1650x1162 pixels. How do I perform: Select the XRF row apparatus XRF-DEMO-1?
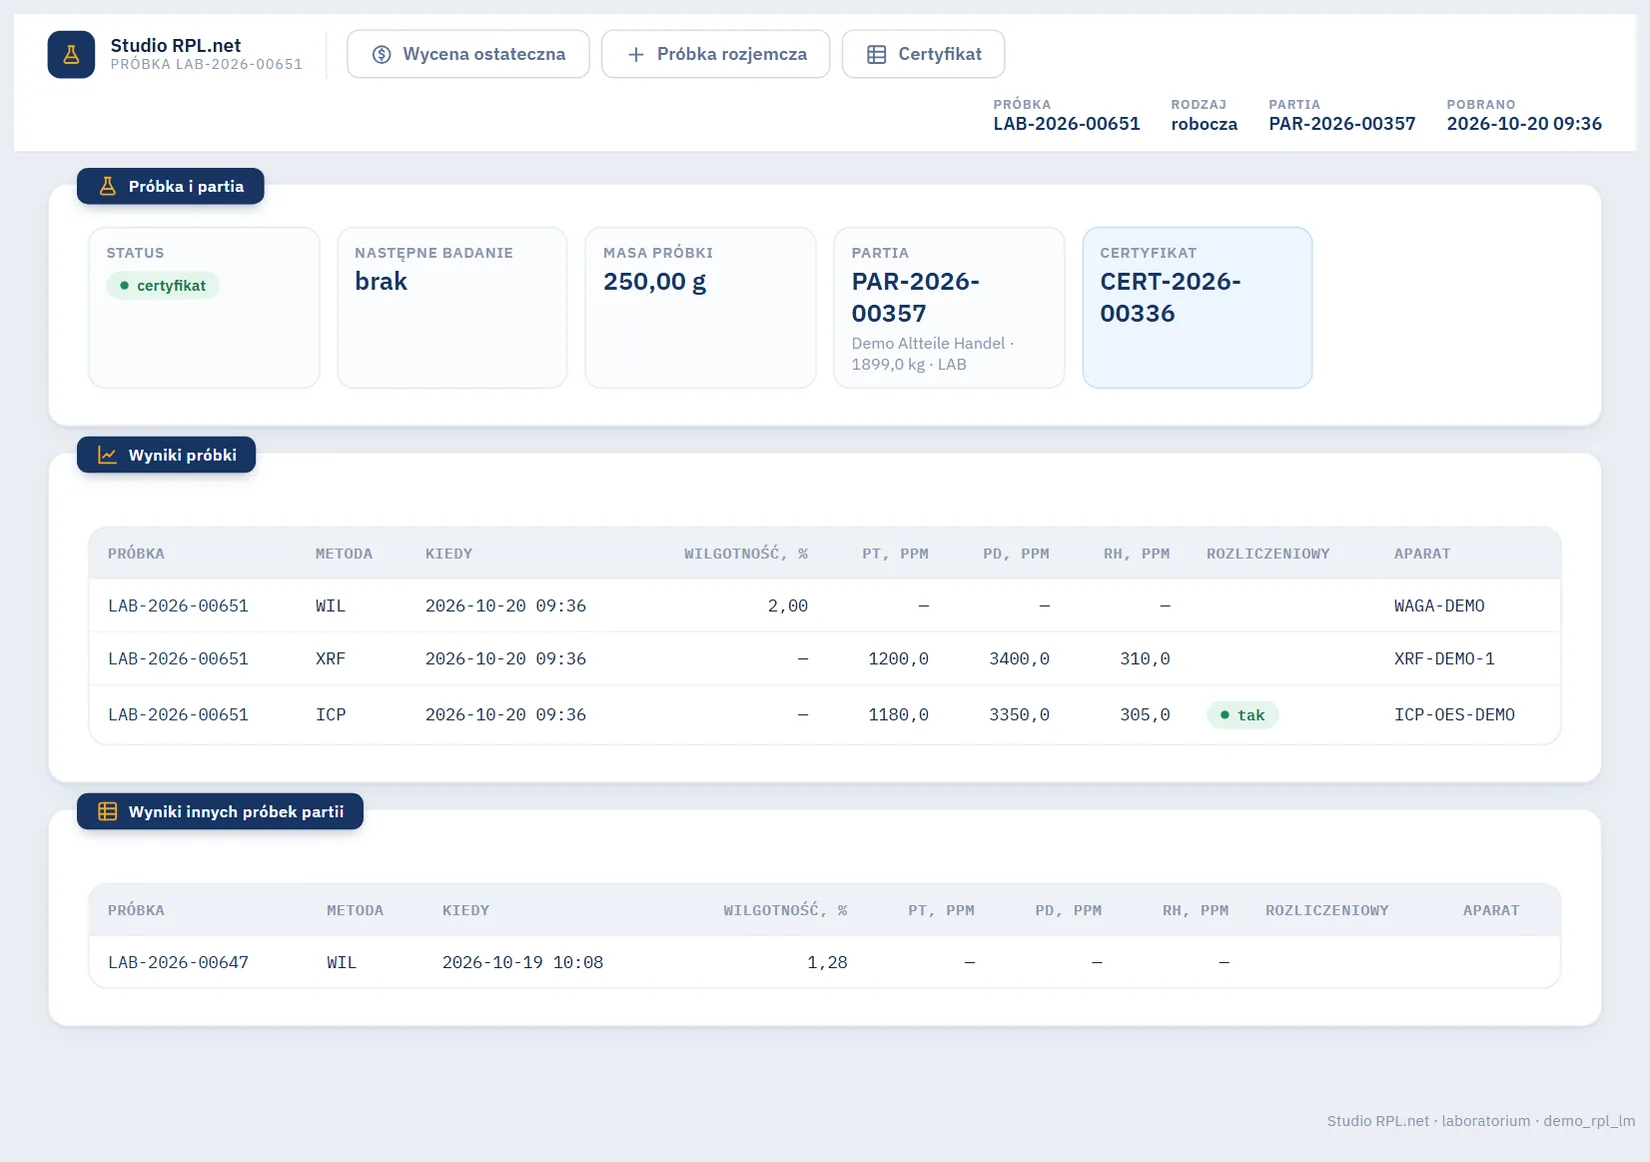click(1444, 659)
